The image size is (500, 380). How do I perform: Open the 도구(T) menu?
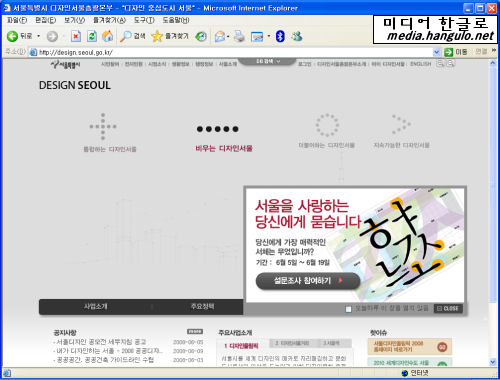[144, 20]
